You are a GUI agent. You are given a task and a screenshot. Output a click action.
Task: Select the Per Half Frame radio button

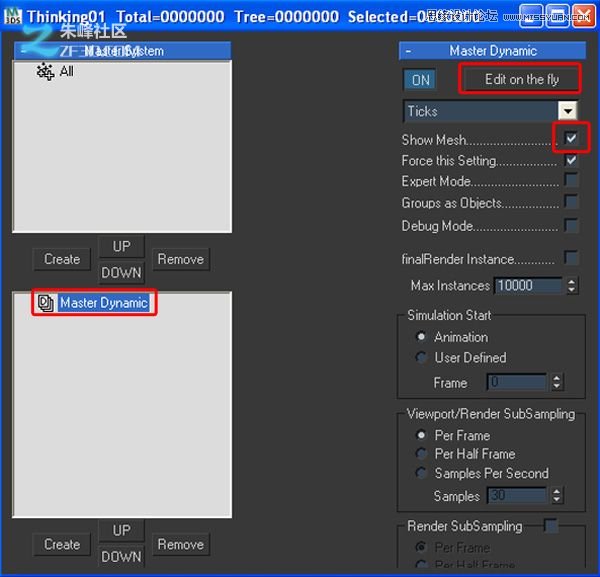click(421, 454)
